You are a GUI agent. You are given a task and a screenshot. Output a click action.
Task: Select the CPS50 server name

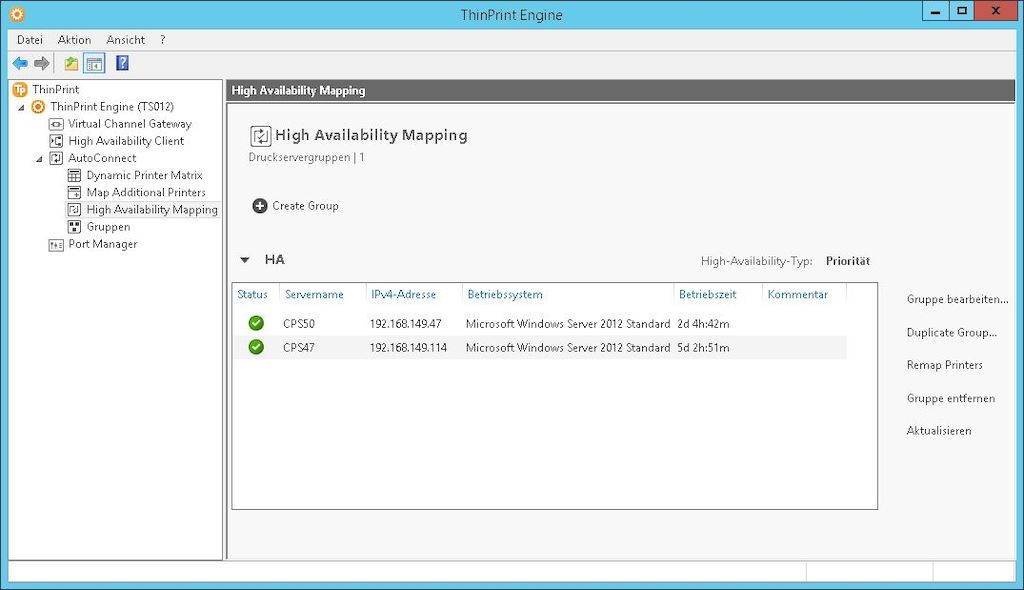pyautogui.click(x=298, y=323)
